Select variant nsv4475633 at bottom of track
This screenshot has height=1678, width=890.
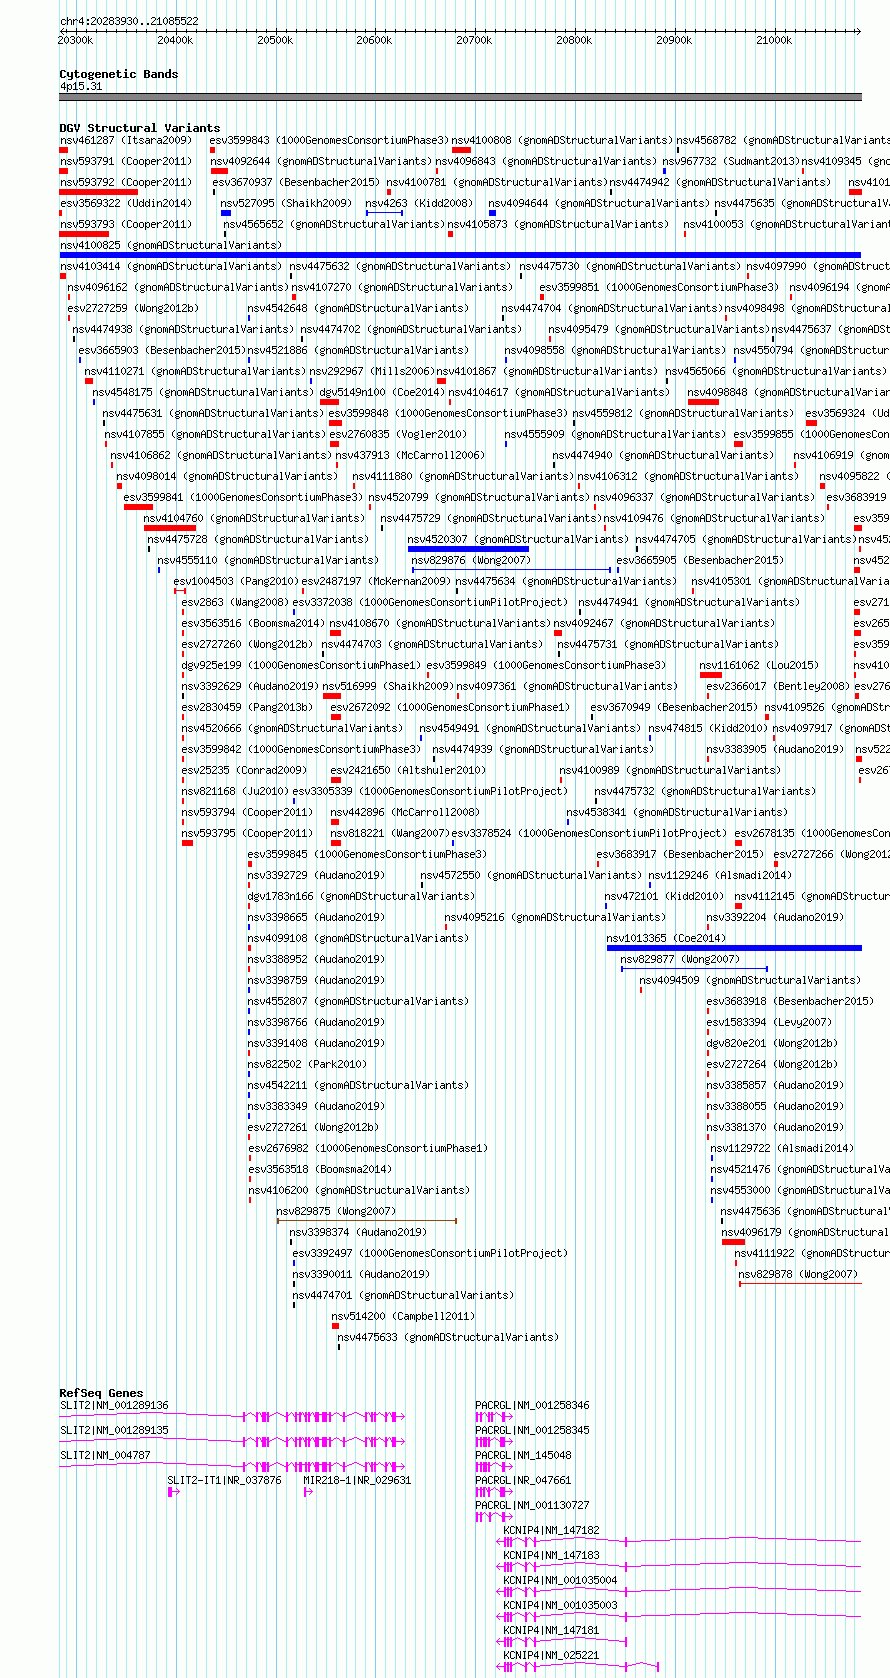tap(448, 1337)
